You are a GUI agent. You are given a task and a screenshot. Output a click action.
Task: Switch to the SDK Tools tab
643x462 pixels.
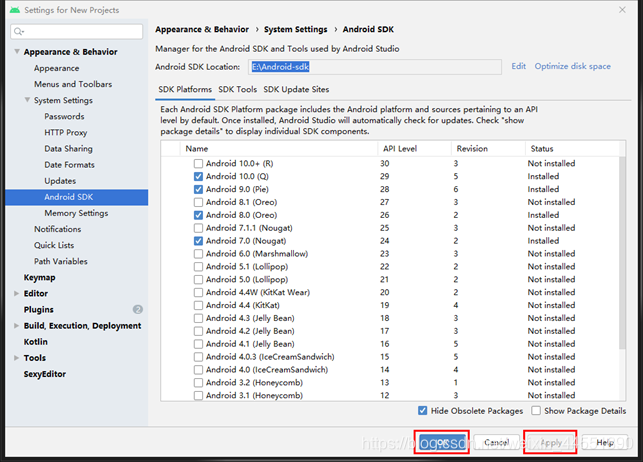(237, 89)
